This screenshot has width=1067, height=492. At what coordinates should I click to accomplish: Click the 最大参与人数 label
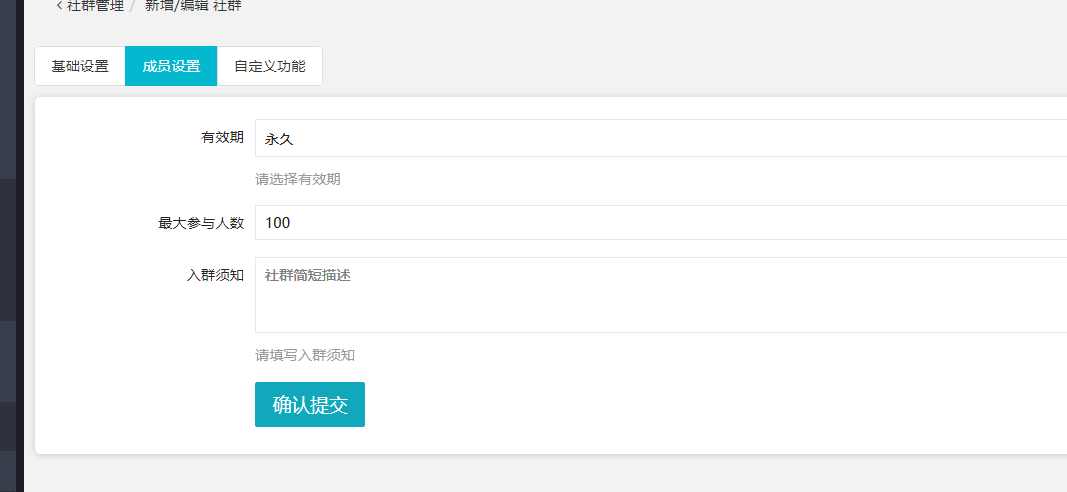(201, 223)
